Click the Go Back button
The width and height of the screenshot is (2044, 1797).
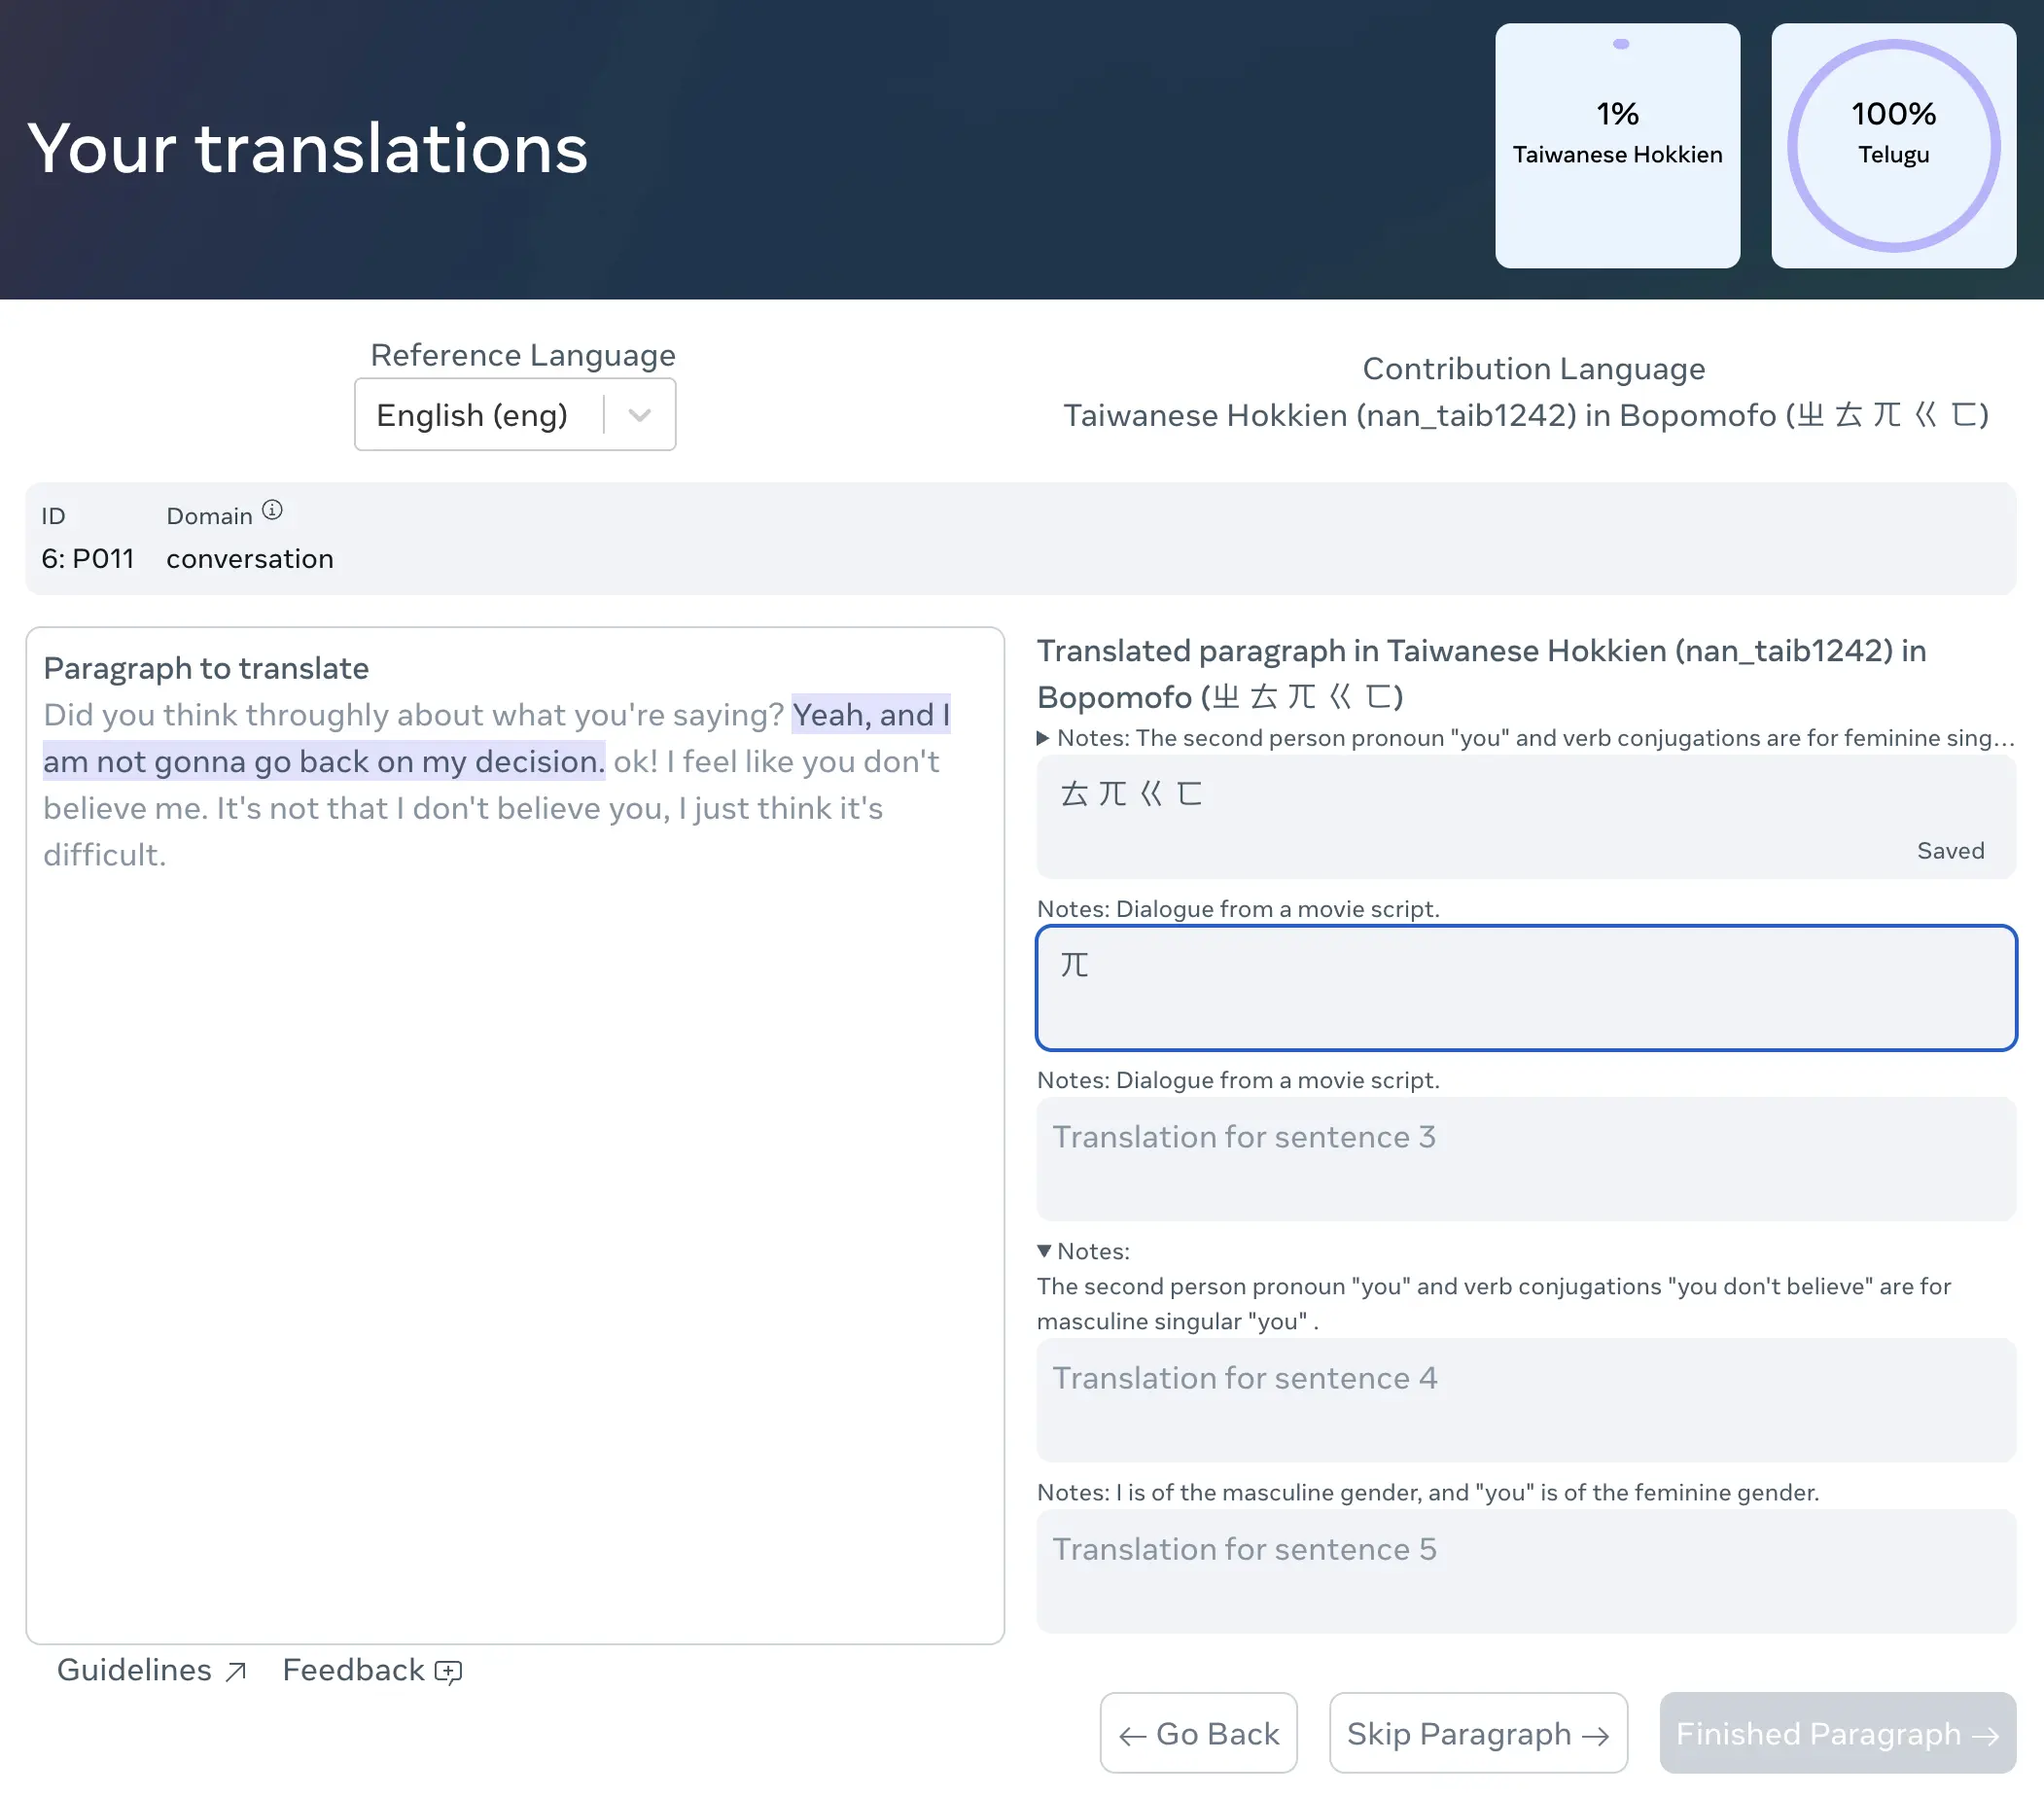tap(1198, 1733)
